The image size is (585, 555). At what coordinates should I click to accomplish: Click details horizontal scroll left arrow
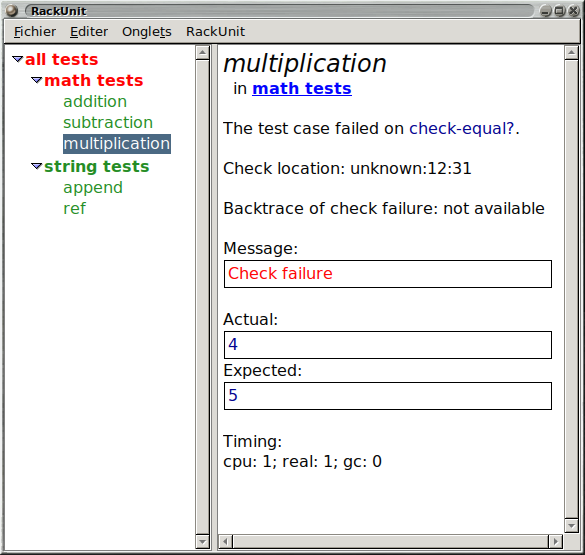pyautogui.click(x=225, y=541)
